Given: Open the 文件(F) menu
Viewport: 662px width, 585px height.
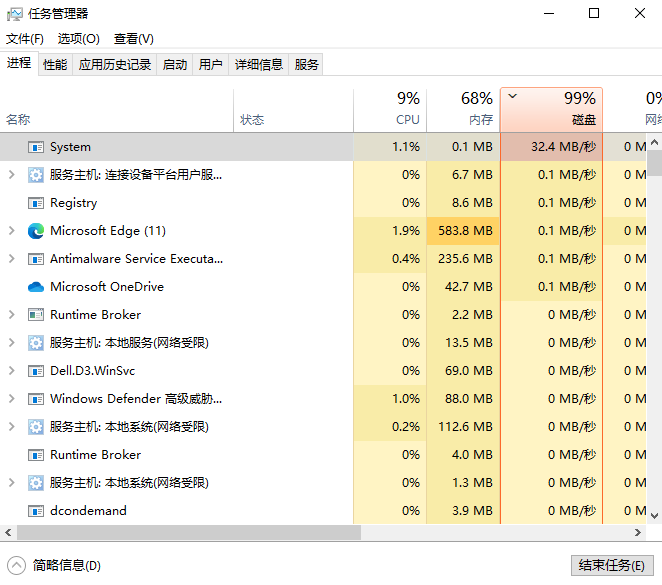Looking at the screenshot, I should tap(25, 39).
